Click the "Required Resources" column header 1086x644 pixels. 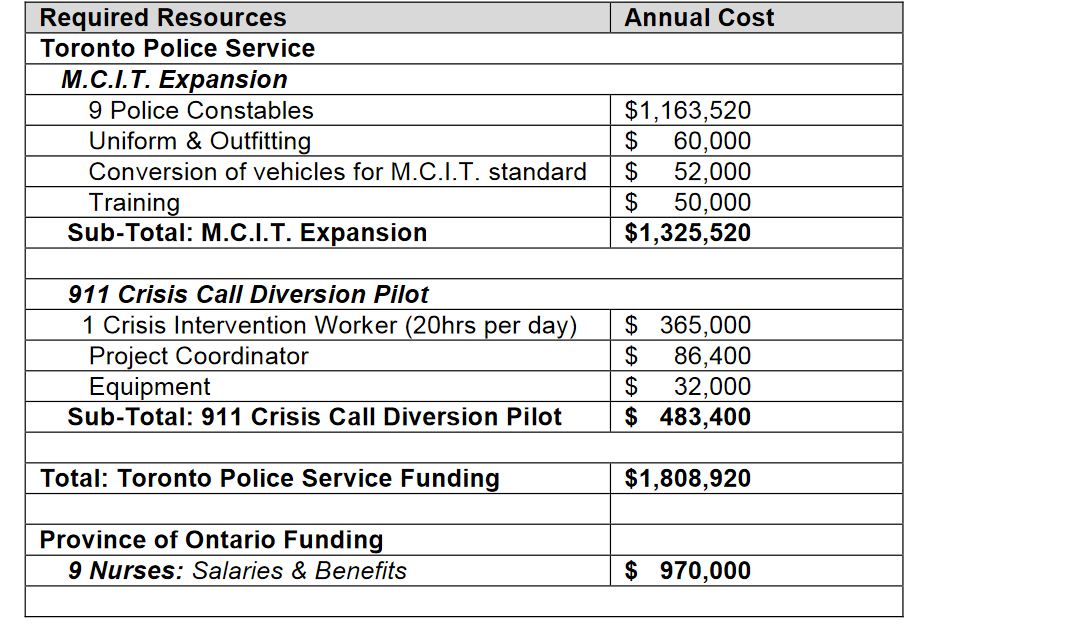(x=163, y=18)
